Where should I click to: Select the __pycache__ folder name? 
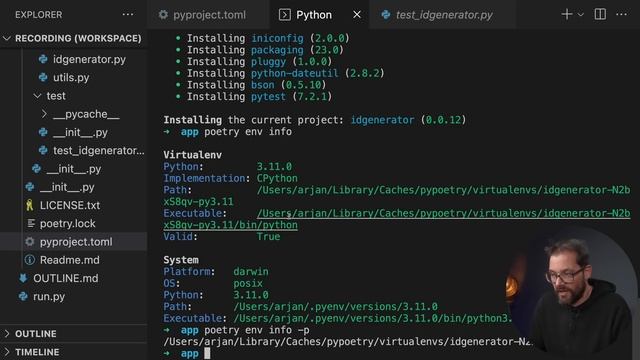[x=86, y=114]
